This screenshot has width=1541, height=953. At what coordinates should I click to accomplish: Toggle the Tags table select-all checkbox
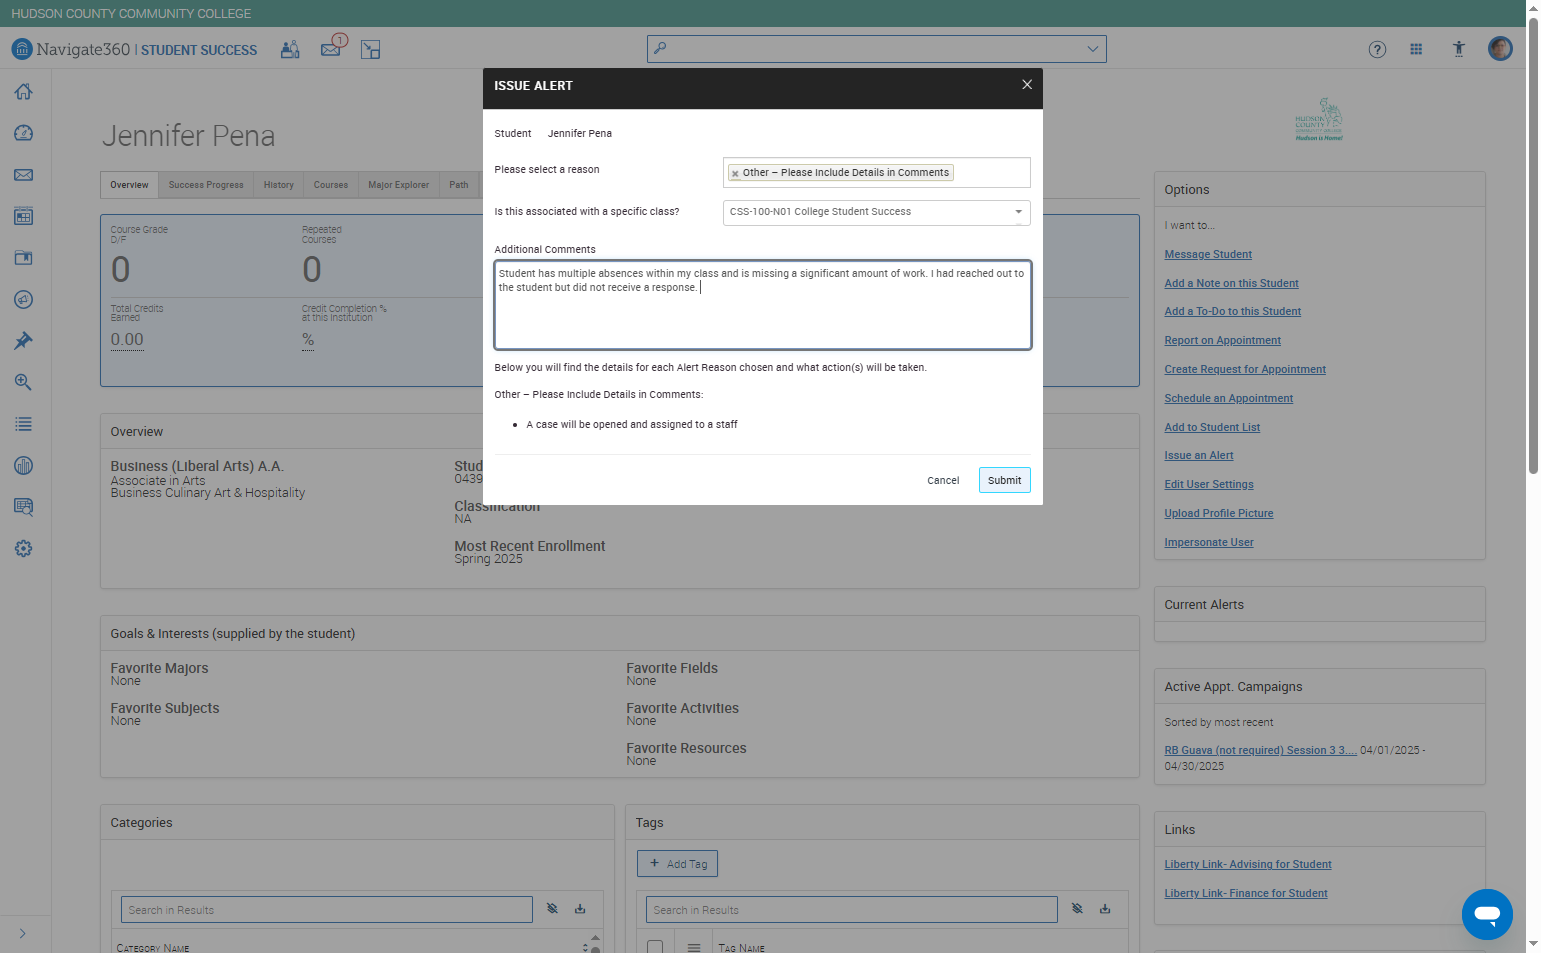tap(655, 947)
